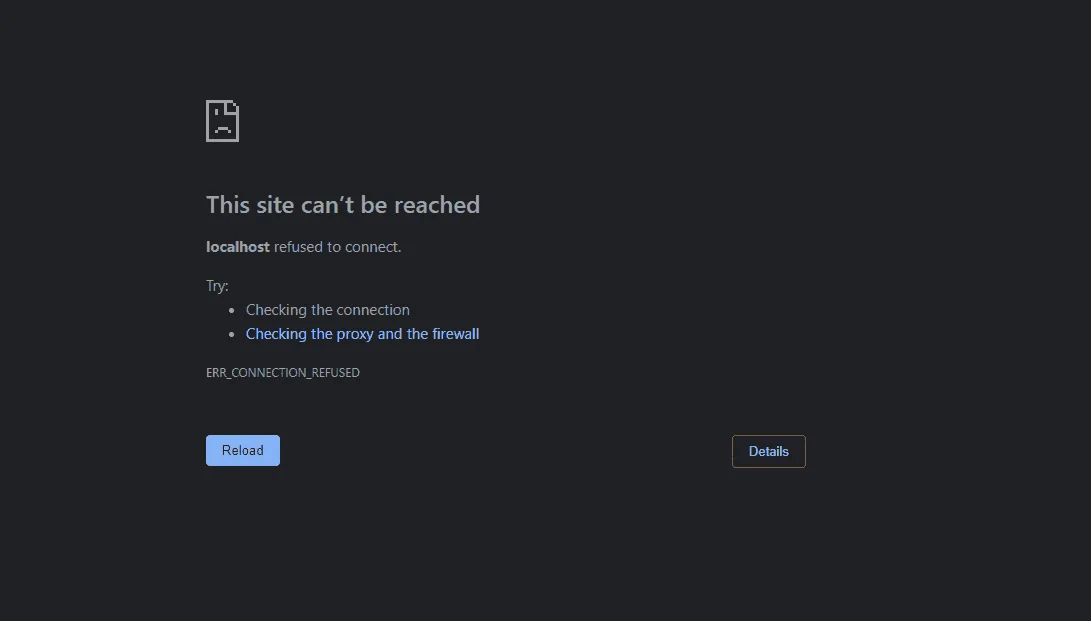Viewport: 1091px width, 621px height.
Task: Click the bullet before the proxy link
Action: (232, 334)
